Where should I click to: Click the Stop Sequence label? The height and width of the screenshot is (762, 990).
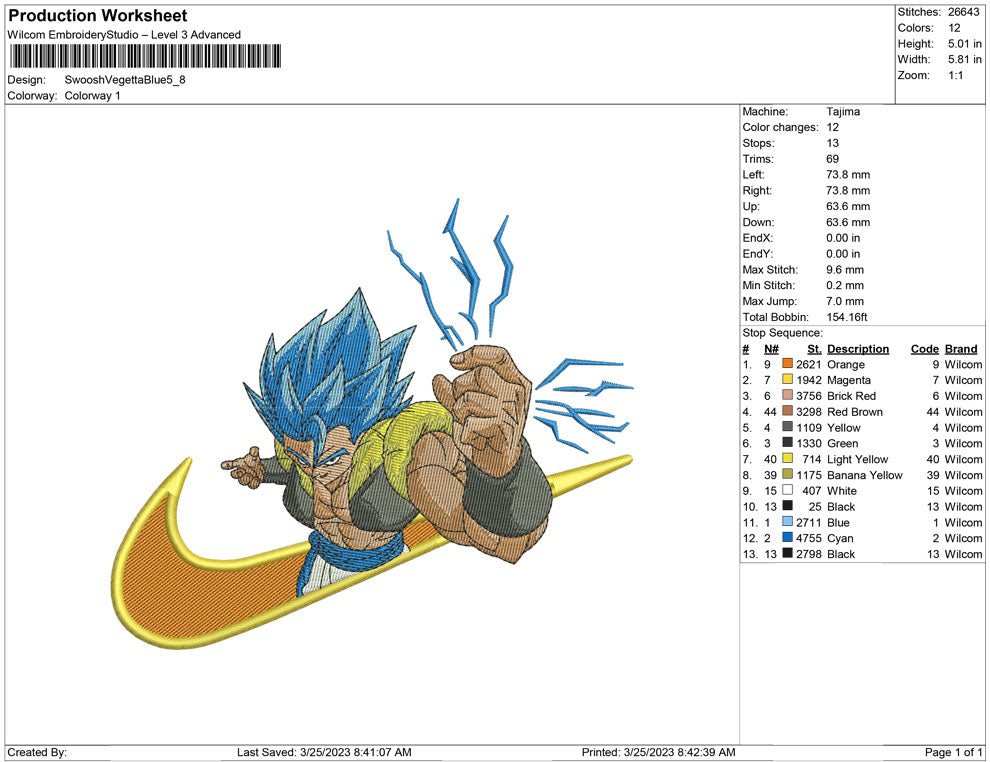coord(782,333)
